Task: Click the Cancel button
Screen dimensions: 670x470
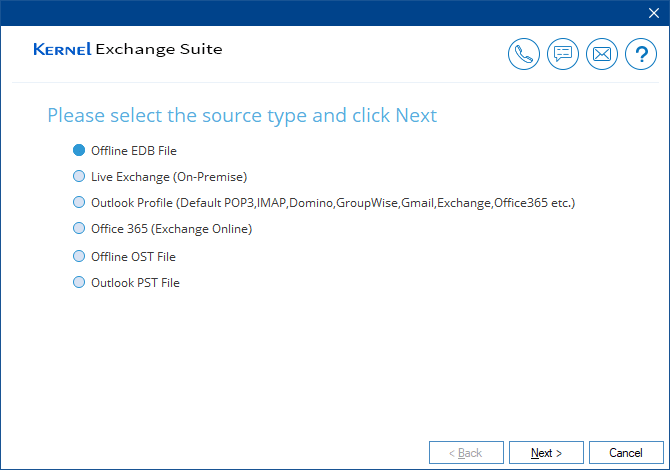Action: (626, 453)
